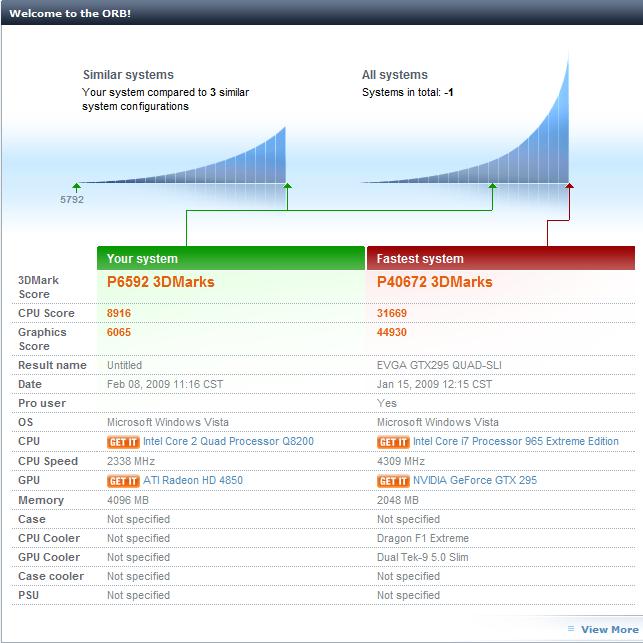Click GPU cooler Dual Tek-9 5.0 Slim
This screenshot has height=643, width=643.
pyautogui.click(x=422, y=557)
